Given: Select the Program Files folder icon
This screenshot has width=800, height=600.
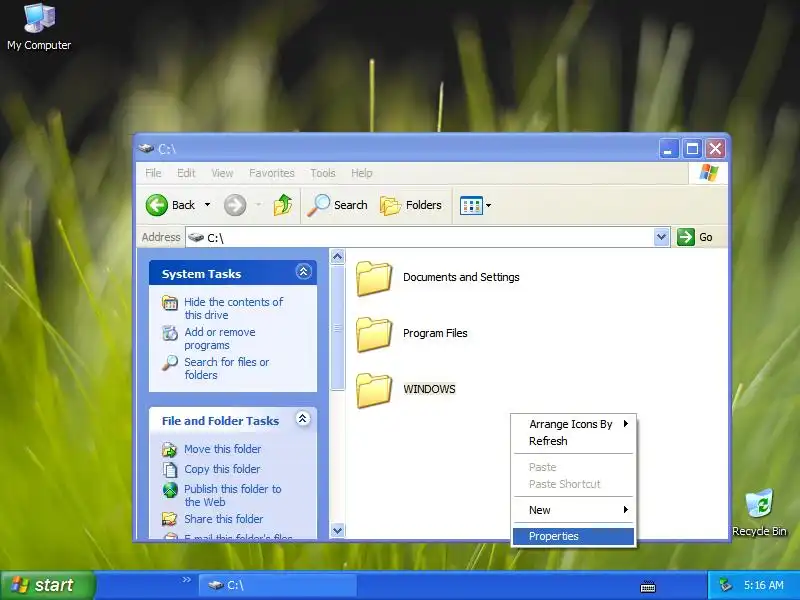Looking at the screenshot, I should (x=374, y=334).
